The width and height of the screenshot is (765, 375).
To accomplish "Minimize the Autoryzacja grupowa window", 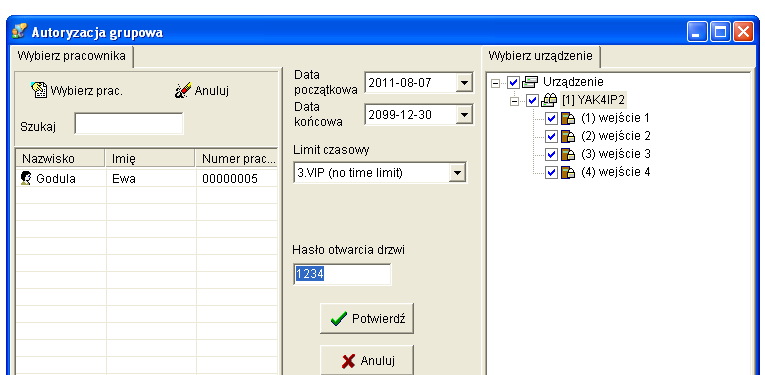I will click(697, 32).
